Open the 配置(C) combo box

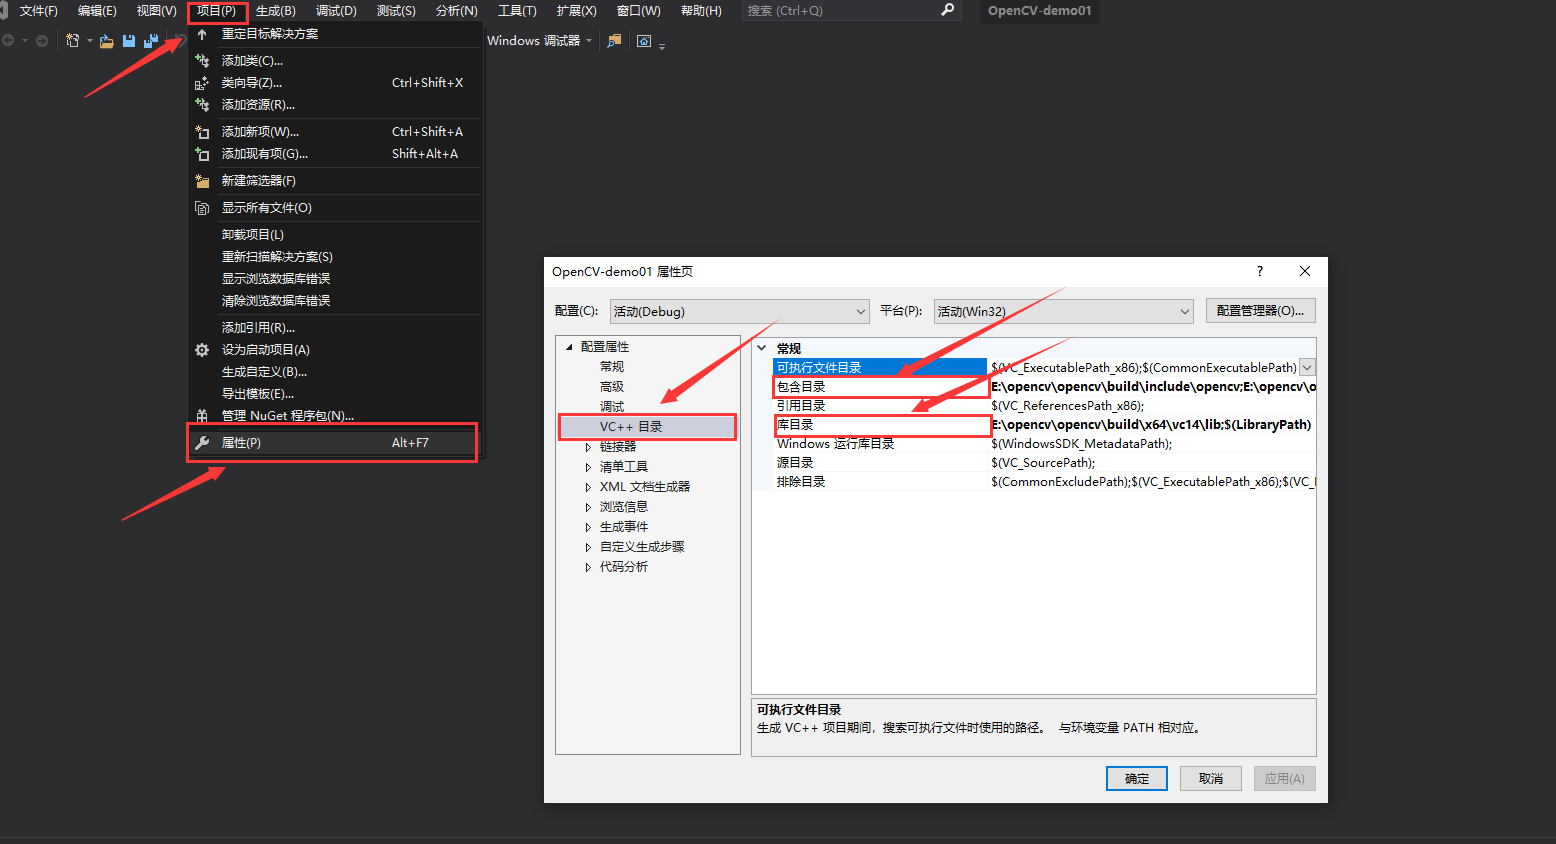click(739, 311)
